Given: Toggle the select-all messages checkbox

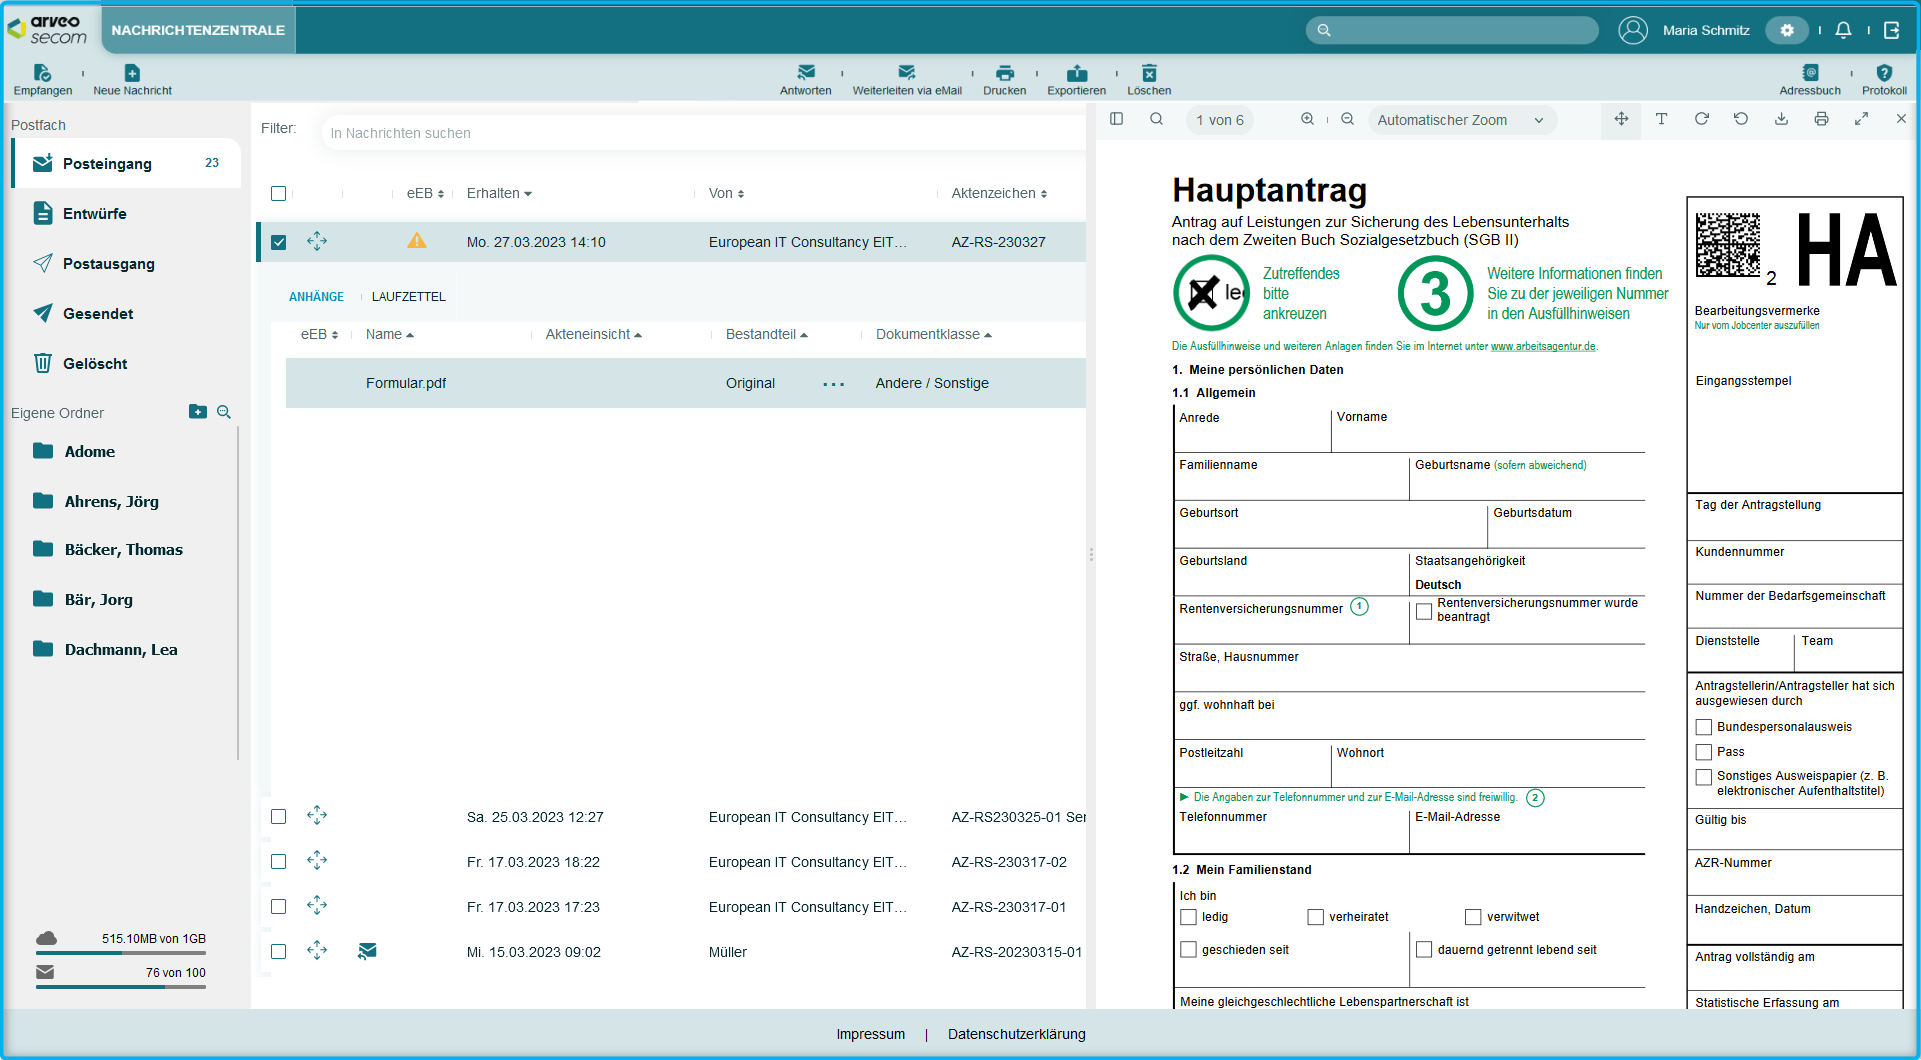Looking at the screenshot, I should pyautogui.click(x=279, y=194).
